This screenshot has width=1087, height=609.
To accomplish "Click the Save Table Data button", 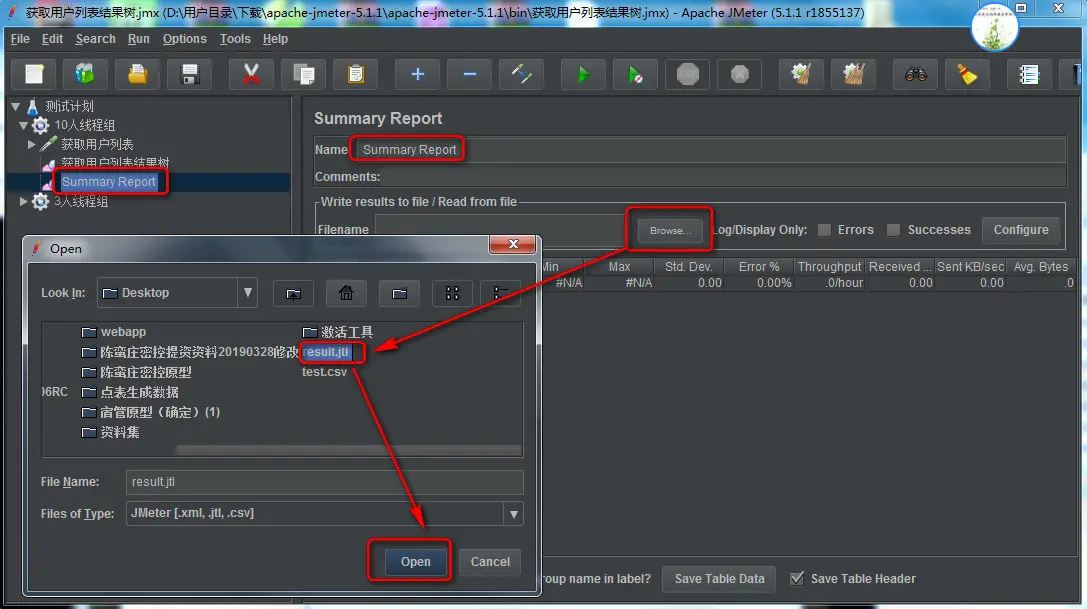I will point(720,578).
